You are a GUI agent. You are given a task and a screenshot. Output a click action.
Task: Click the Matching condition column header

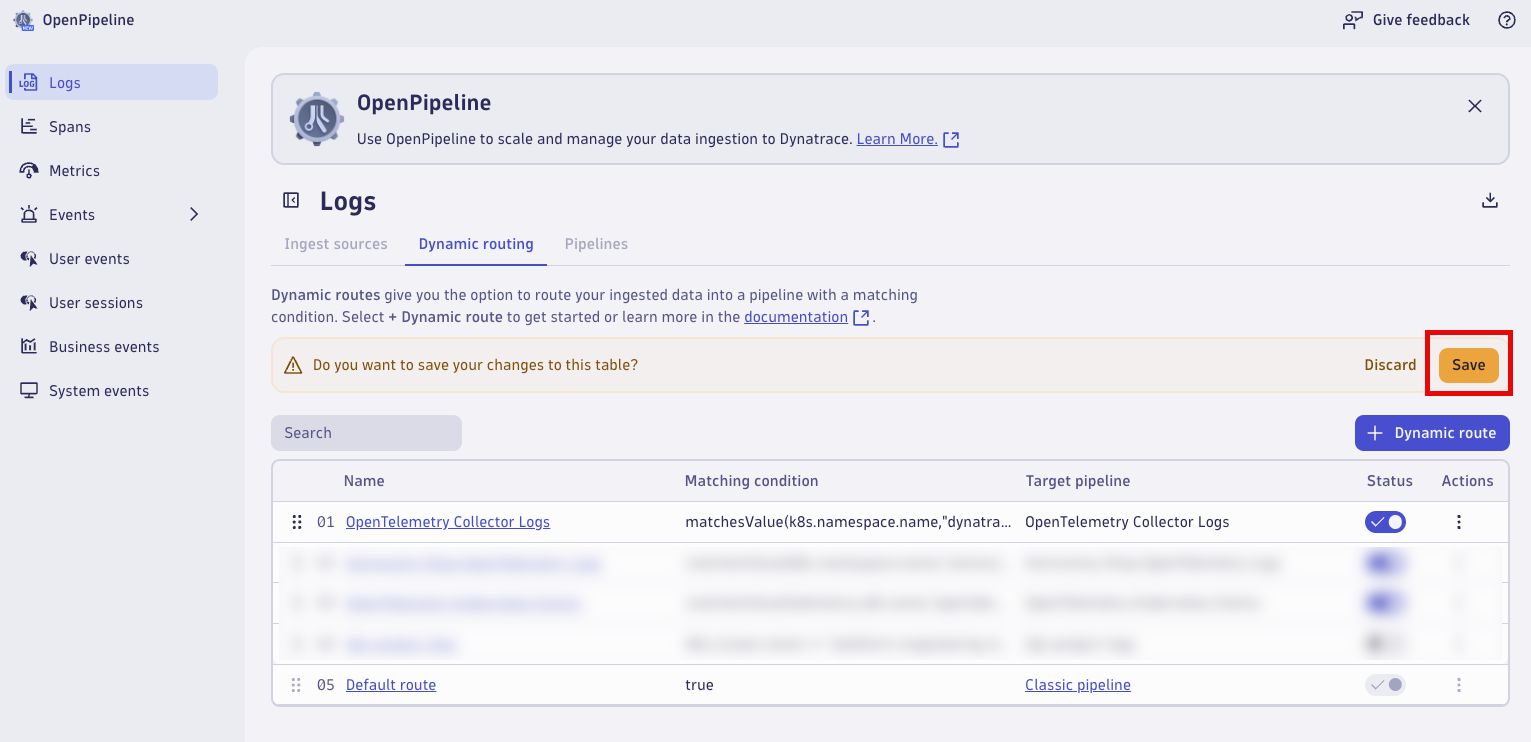pos(751,481)
